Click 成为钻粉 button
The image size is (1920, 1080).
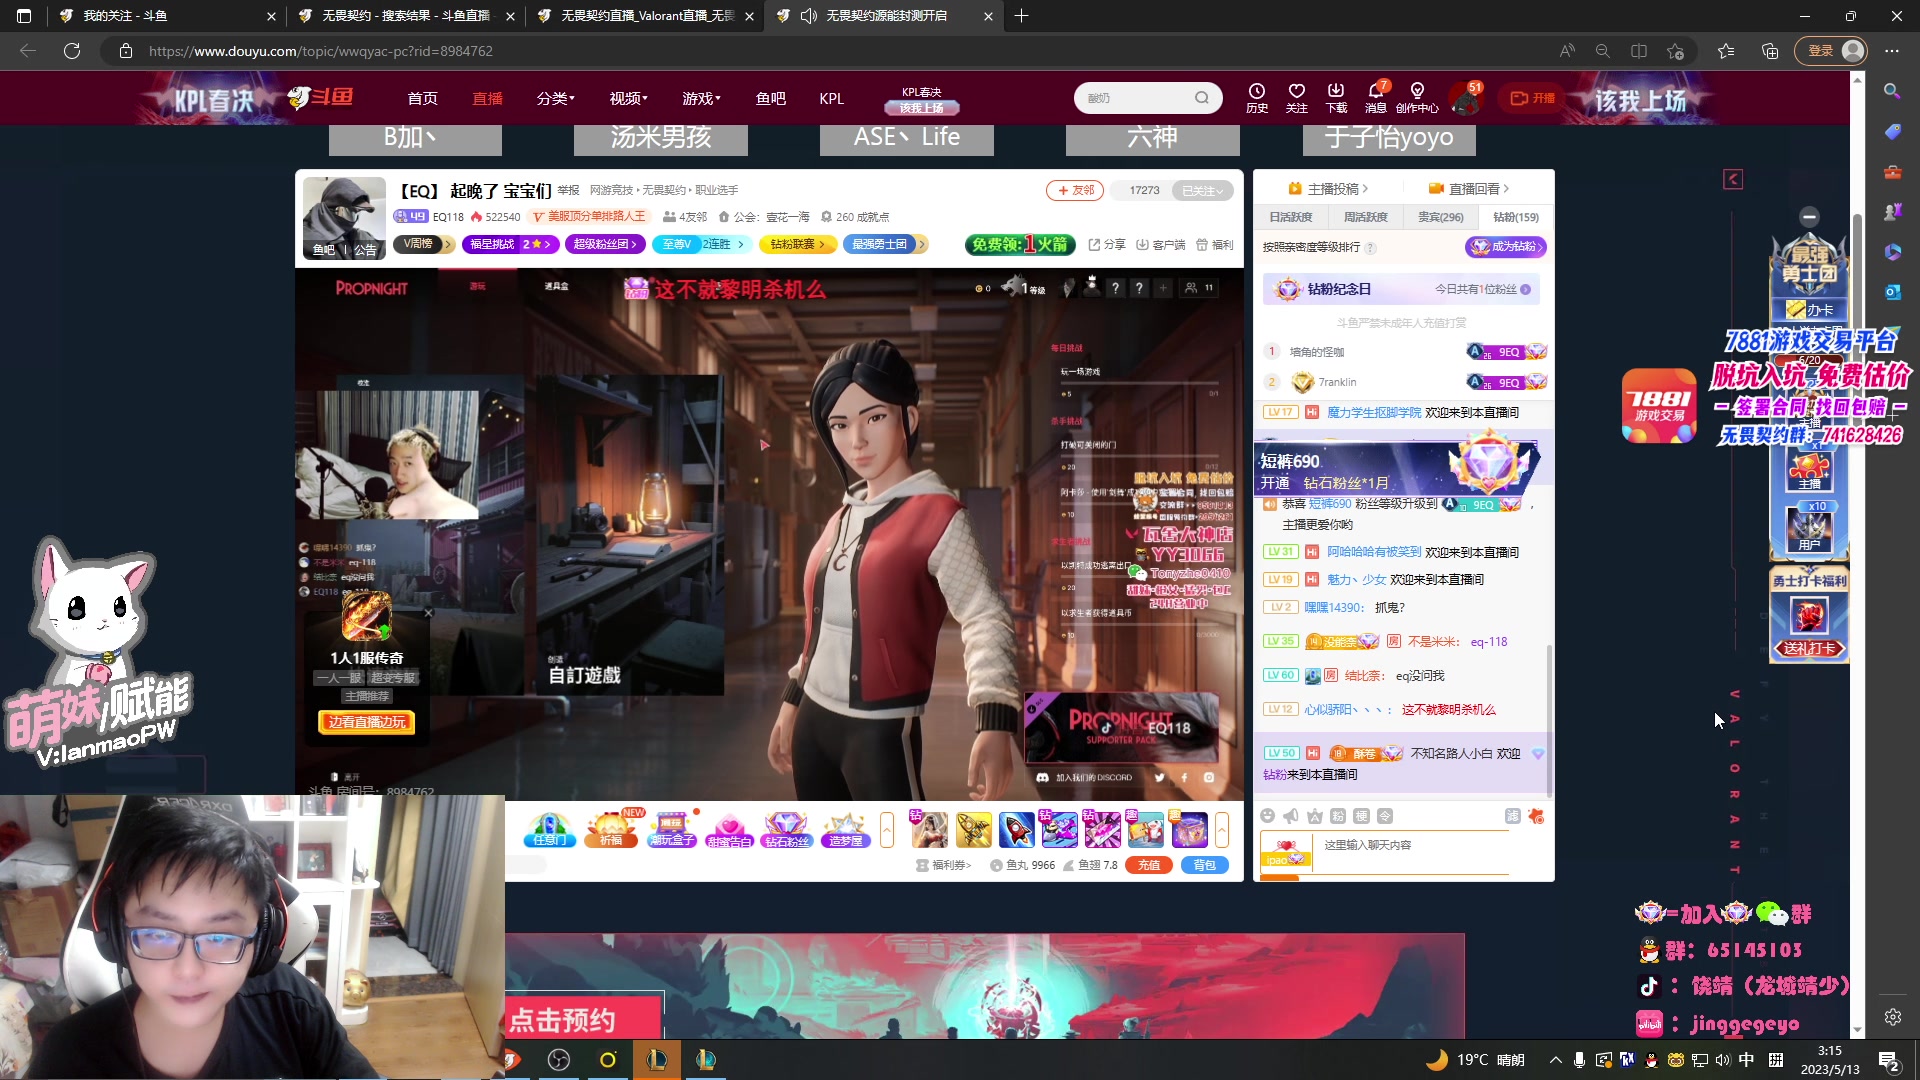(x=1506, y=247)
